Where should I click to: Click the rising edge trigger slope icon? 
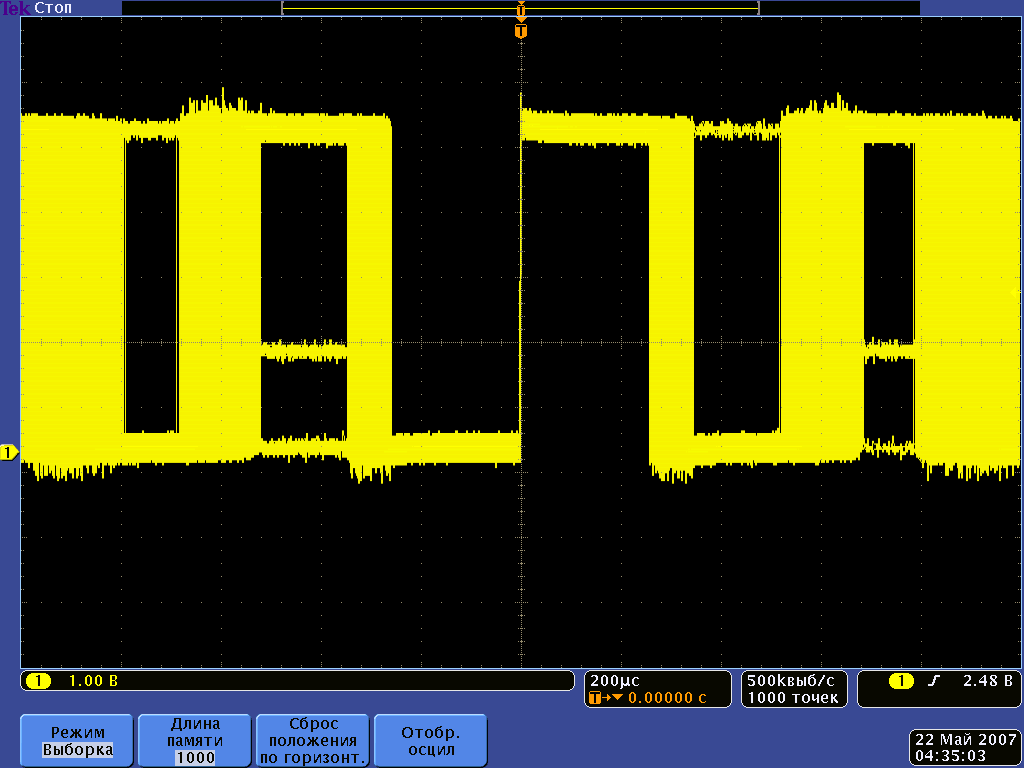point(934,681)
